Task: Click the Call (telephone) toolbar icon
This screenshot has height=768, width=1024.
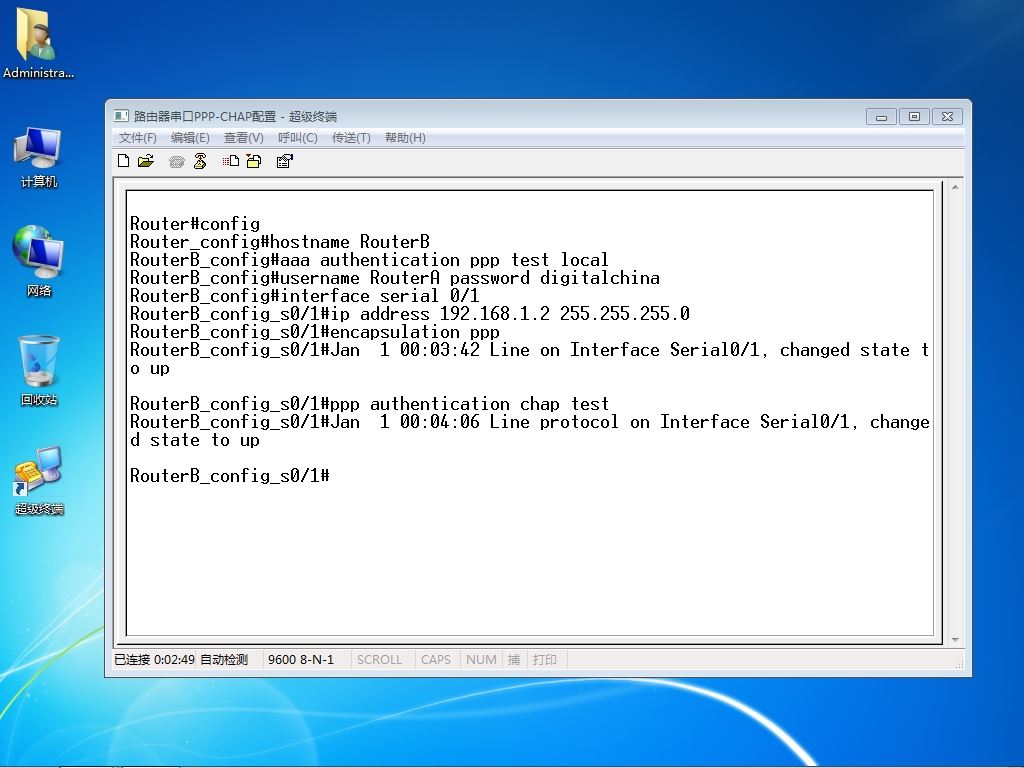Action: [x=176, y=161]
